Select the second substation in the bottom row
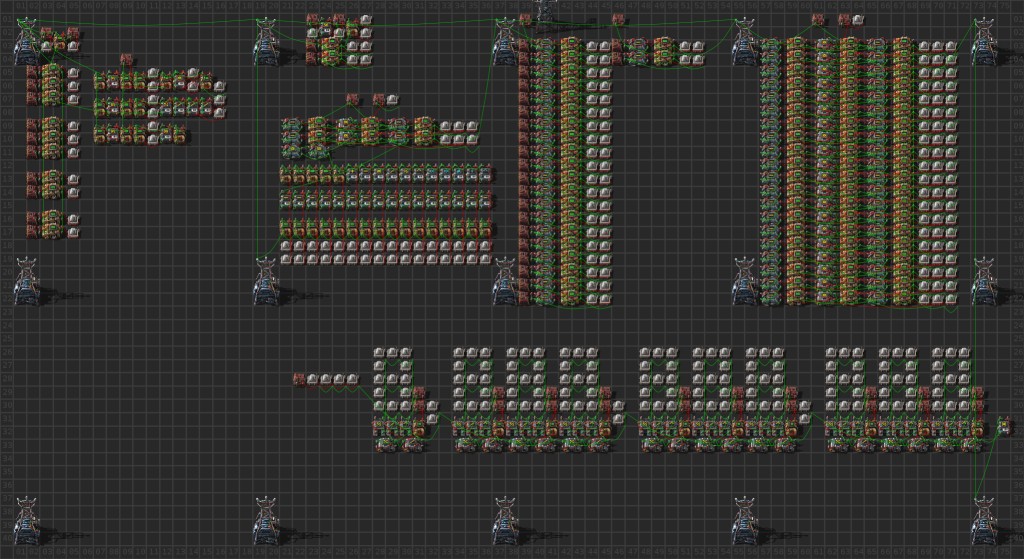The height and width of the screenshot is (559, 1024). [265, 521]
